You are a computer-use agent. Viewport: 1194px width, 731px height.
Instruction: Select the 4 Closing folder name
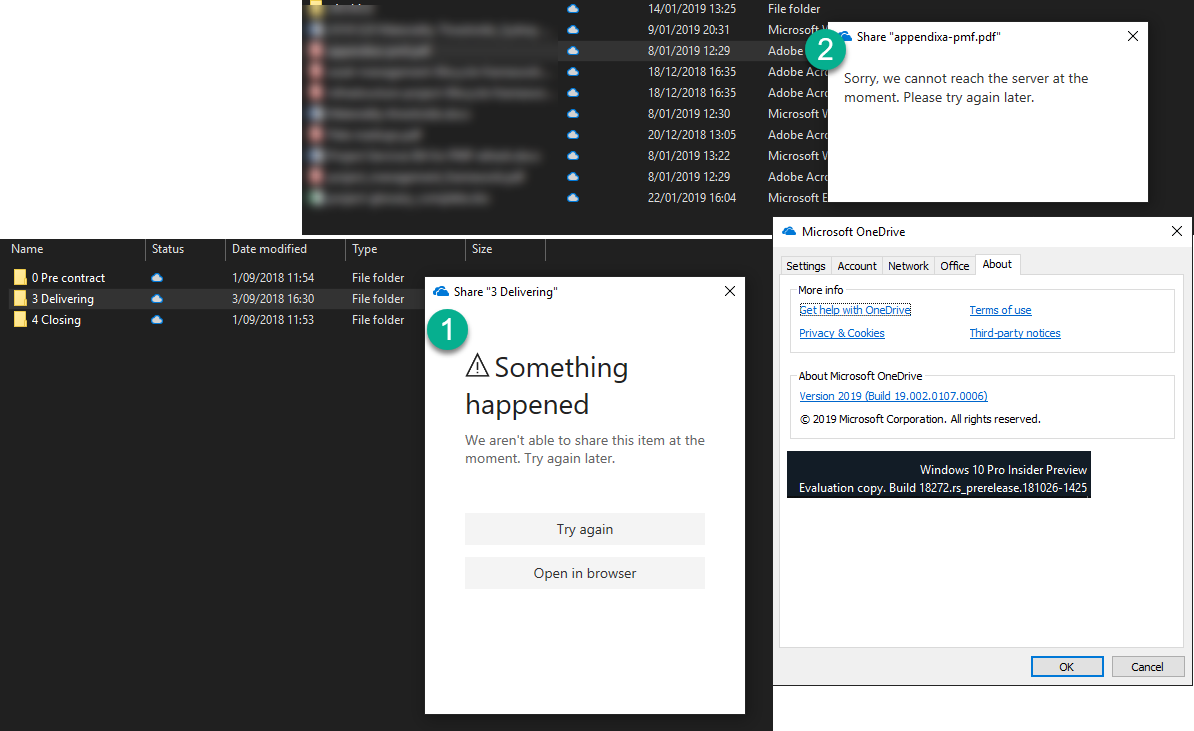56,320
